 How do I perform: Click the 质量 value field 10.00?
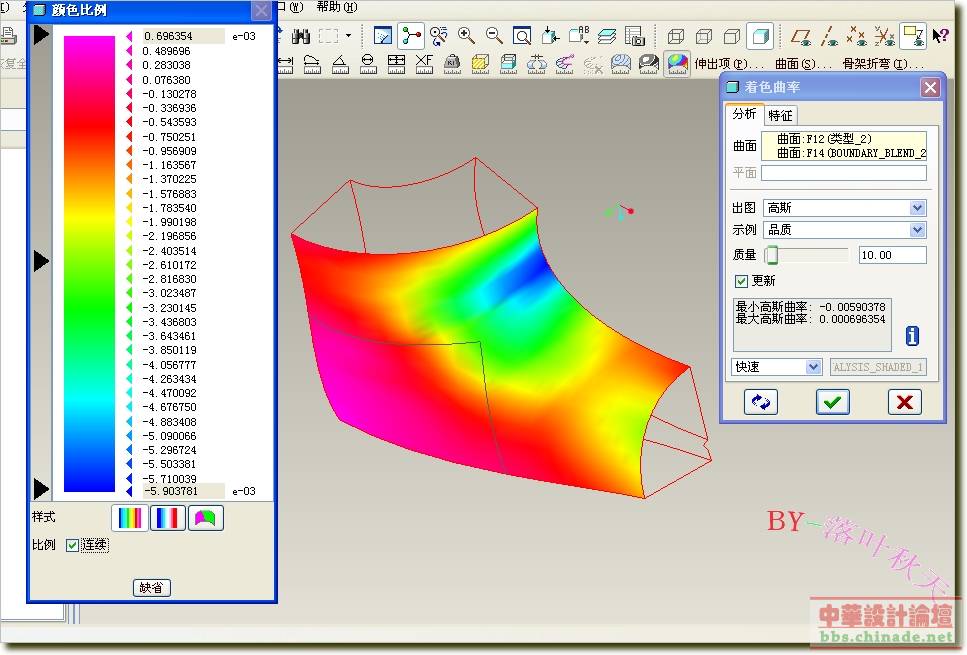892,255
